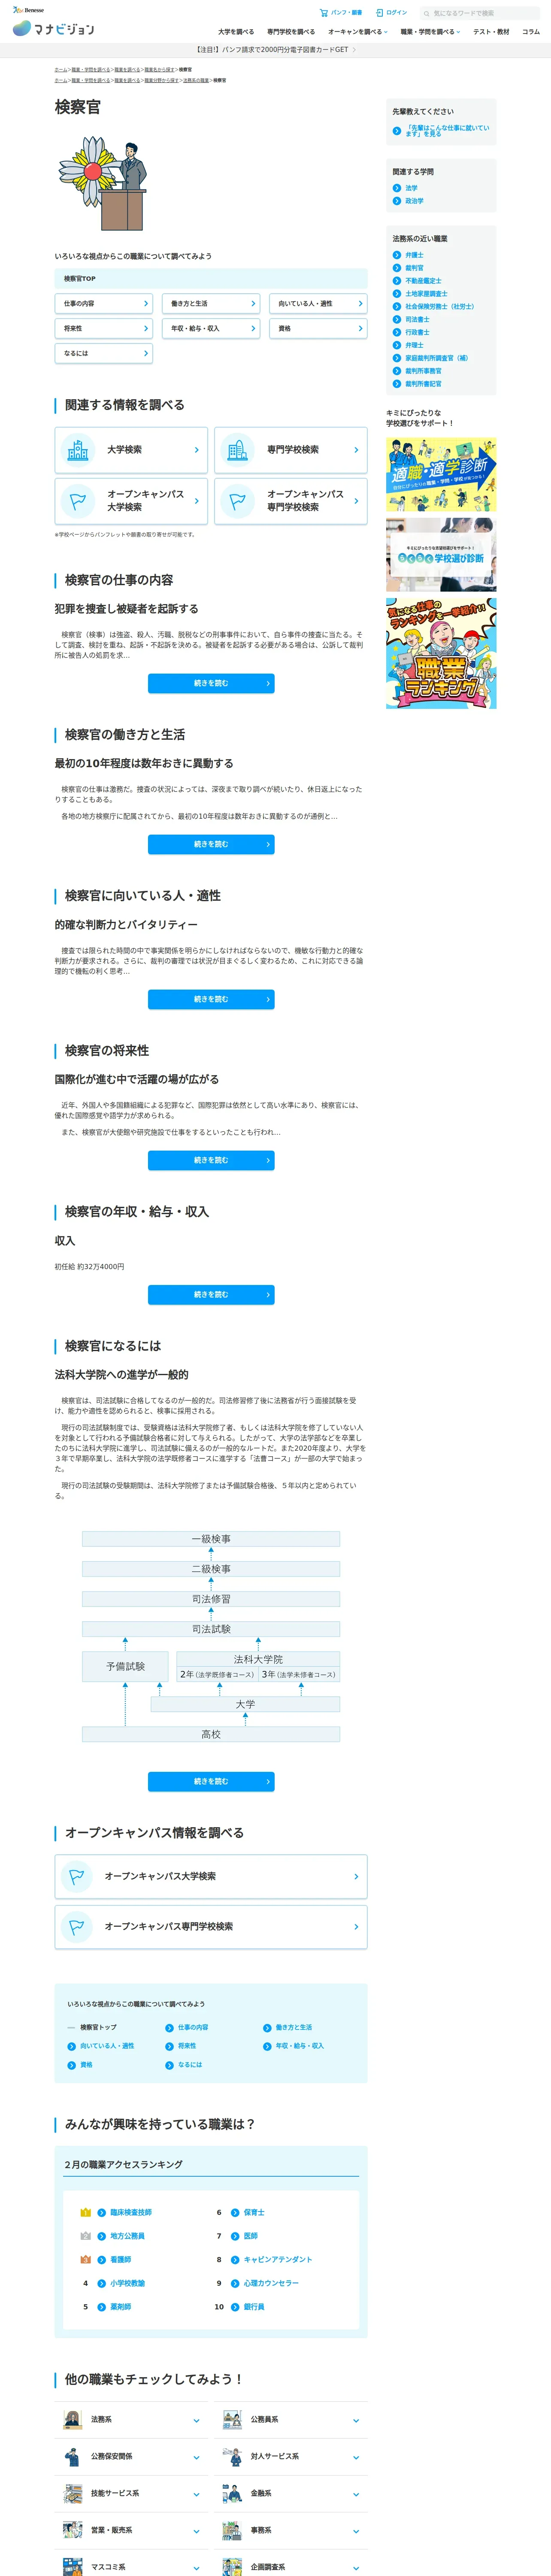Select the 仕事の内容 tab under 検察官TOP
Screen dimensions: 551x2576
104,303
